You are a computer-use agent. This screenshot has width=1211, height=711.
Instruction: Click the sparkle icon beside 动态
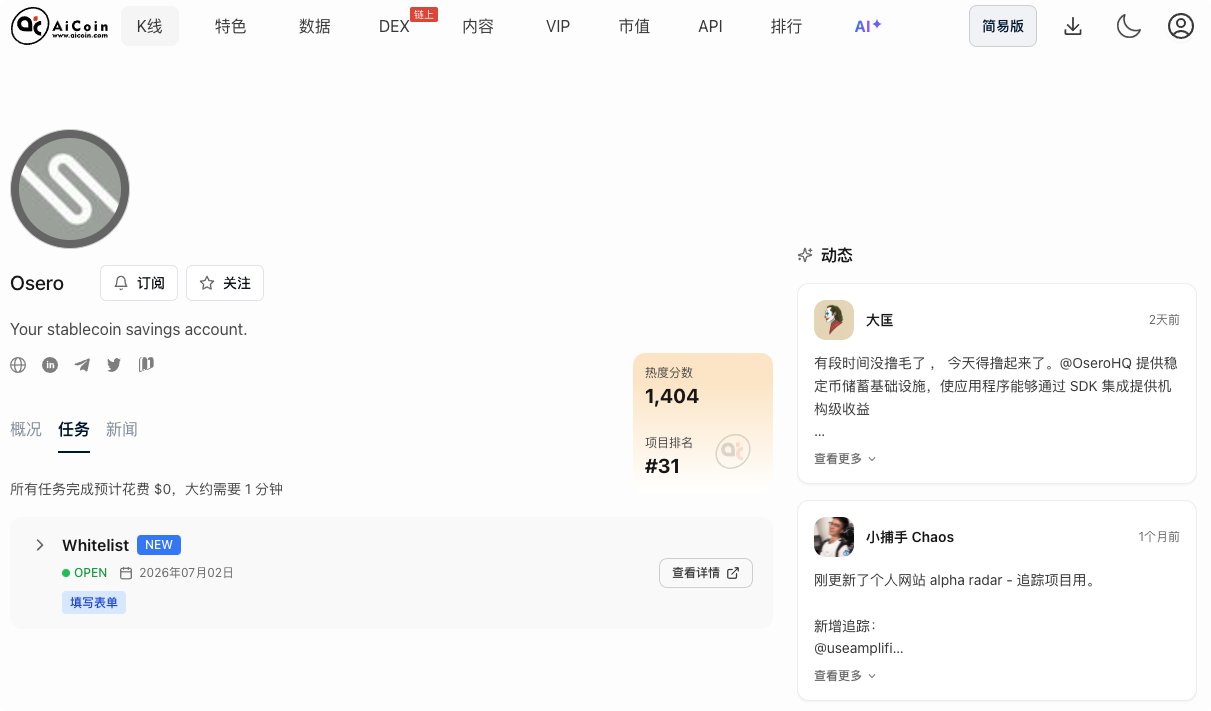click(x=805, y=255)
